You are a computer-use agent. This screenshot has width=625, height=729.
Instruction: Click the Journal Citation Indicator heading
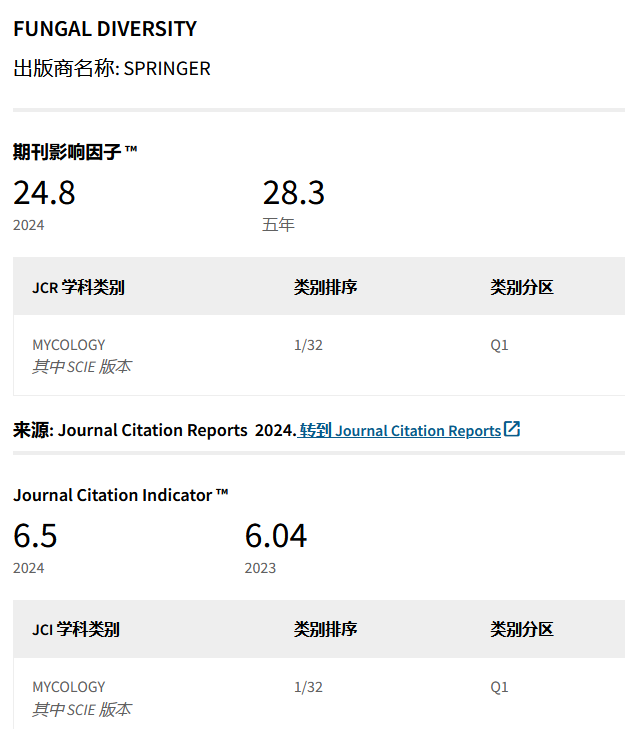click(x=121, y=495)
